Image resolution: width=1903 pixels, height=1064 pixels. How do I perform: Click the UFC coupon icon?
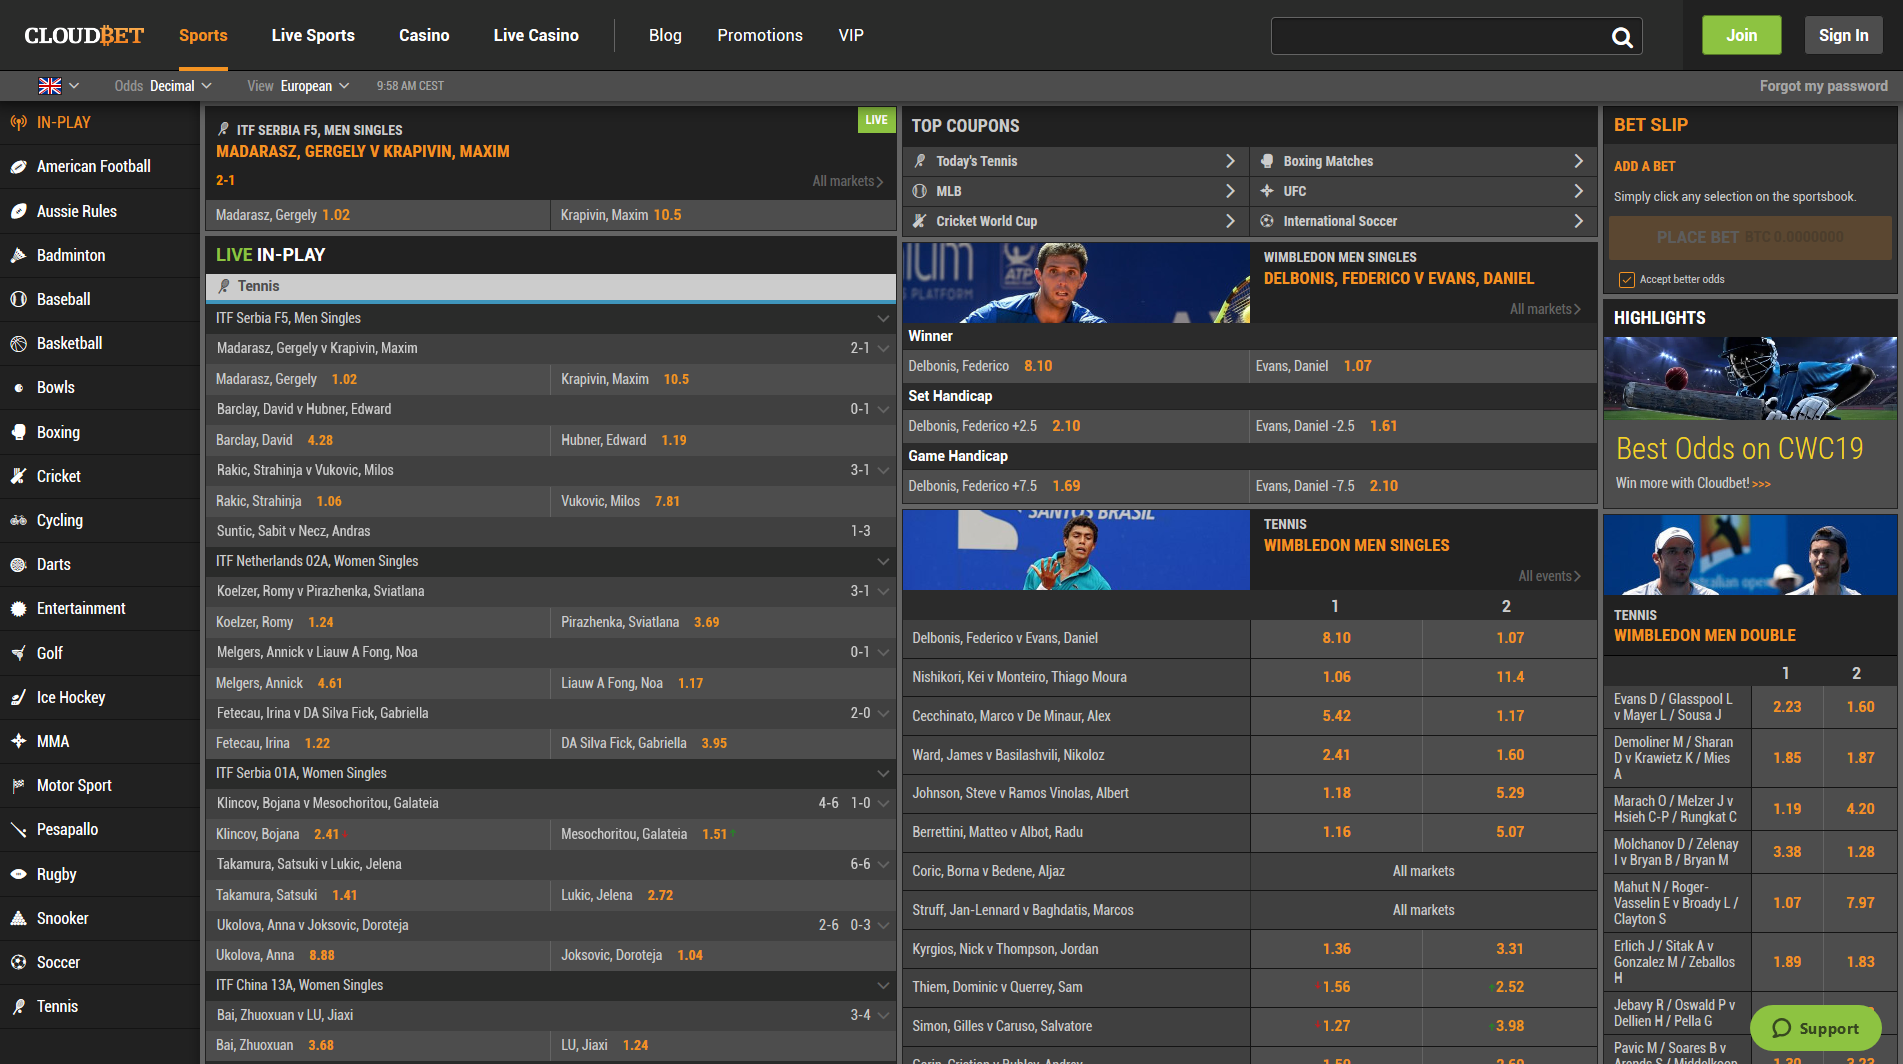point(1267,191)
